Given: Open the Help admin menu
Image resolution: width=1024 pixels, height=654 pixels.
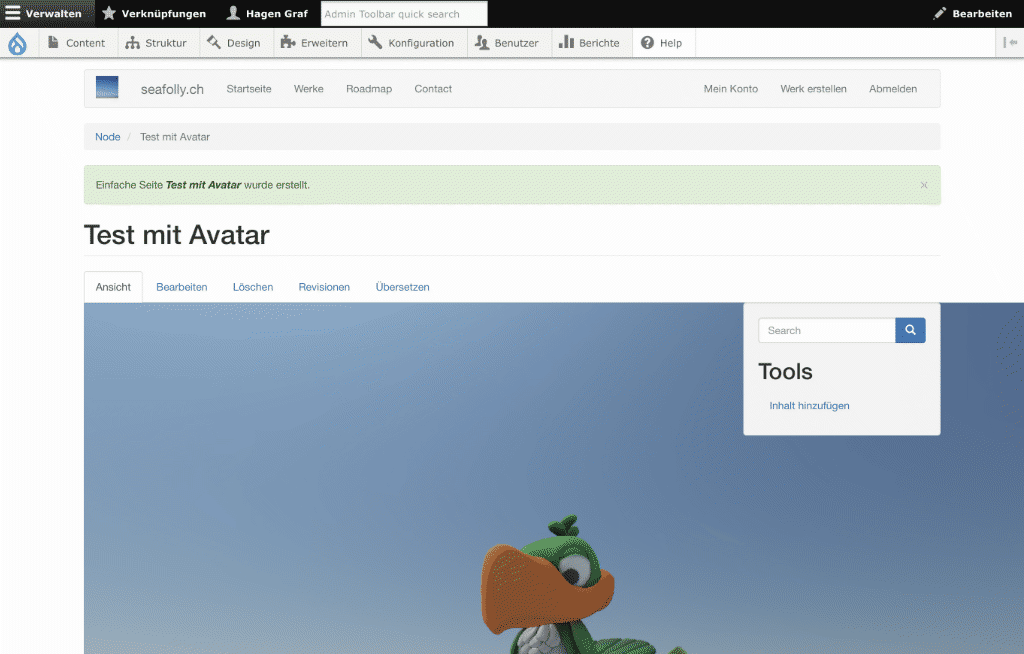Looking at the screenshot, I should 662,43.
